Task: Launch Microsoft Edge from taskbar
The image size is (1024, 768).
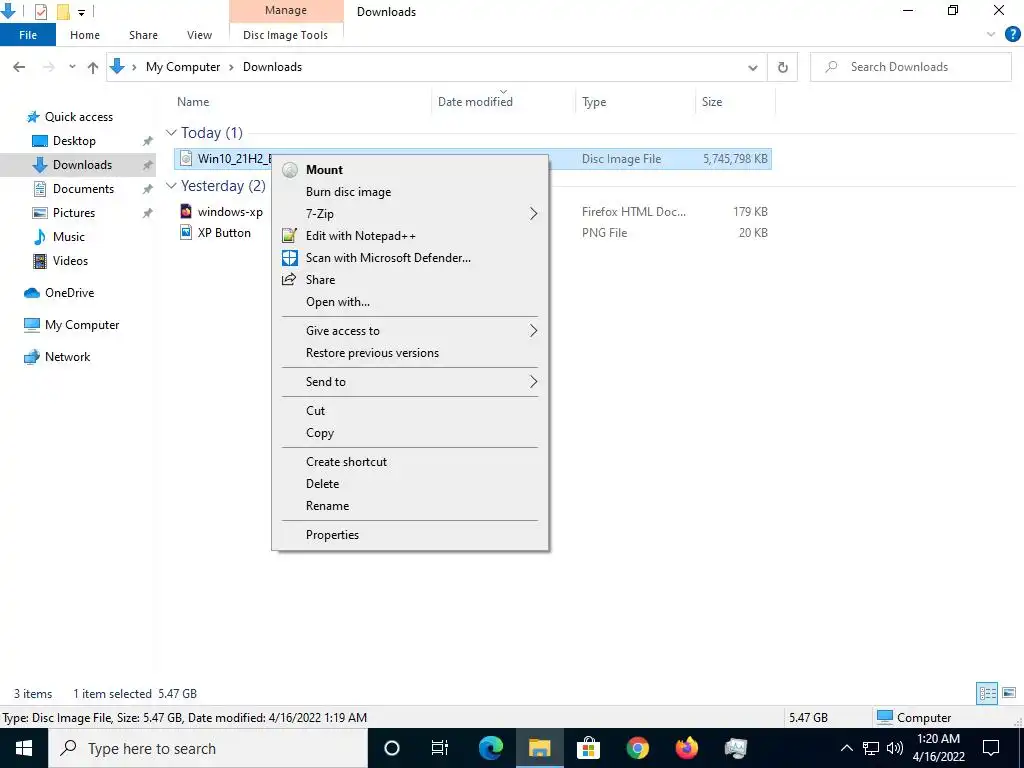Action: tap(490, 748)
